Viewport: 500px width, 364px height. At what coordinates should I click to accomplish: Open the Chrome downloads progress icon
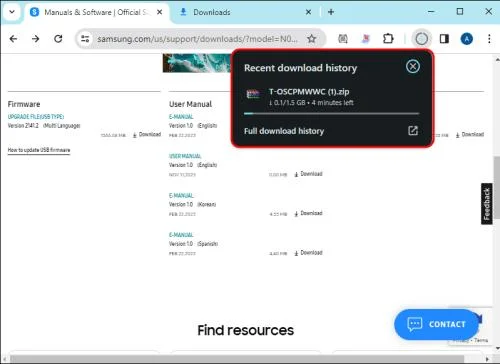coord(421,39)
